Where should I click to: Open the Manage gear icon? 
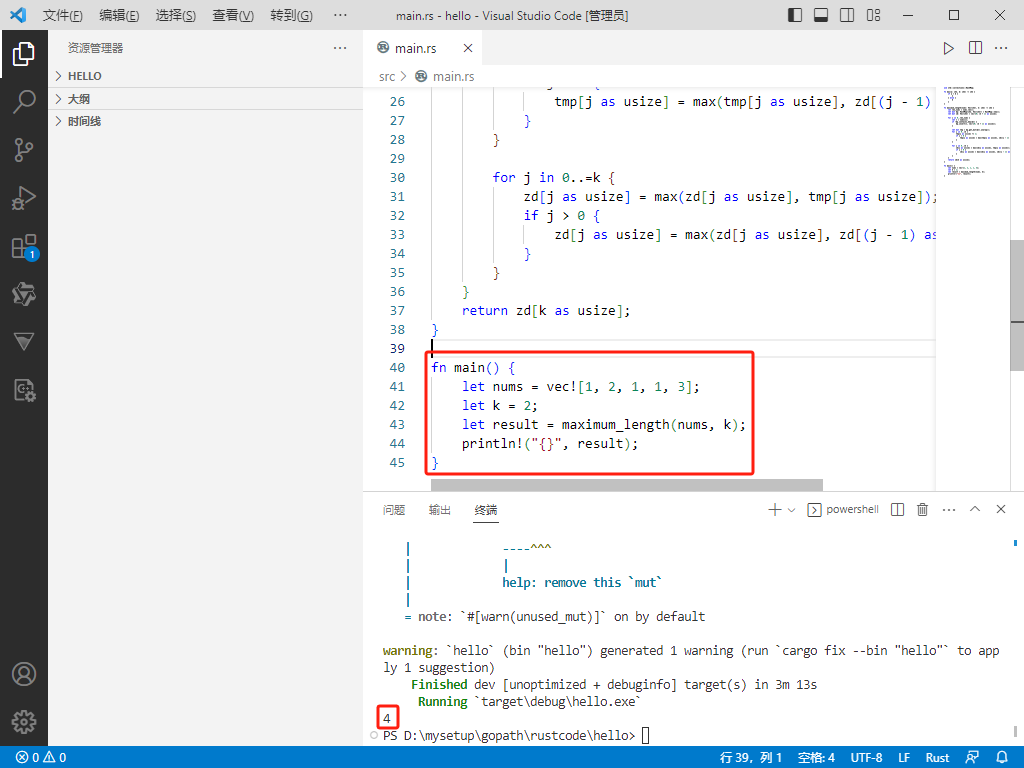pyautogui.click(x=24, y=722)
